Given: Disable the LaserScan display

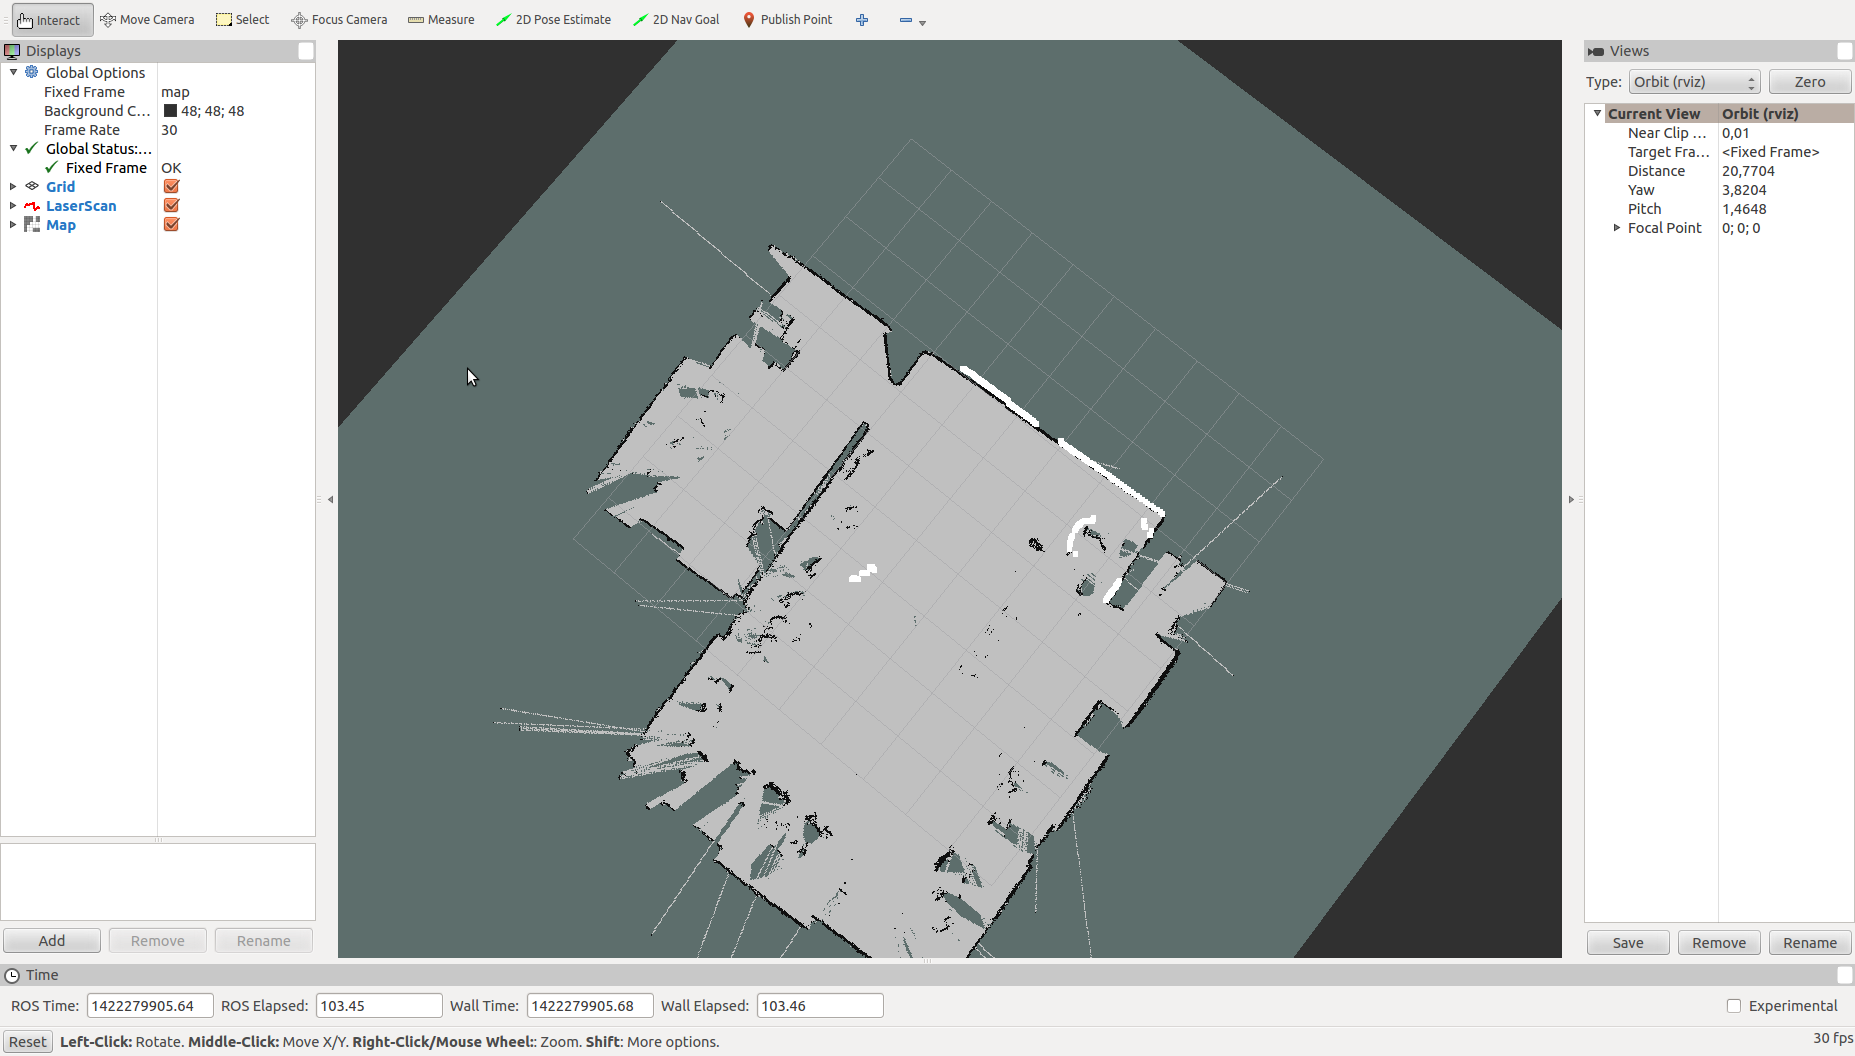Looking at the screenshot, I should tap(170, 205).
